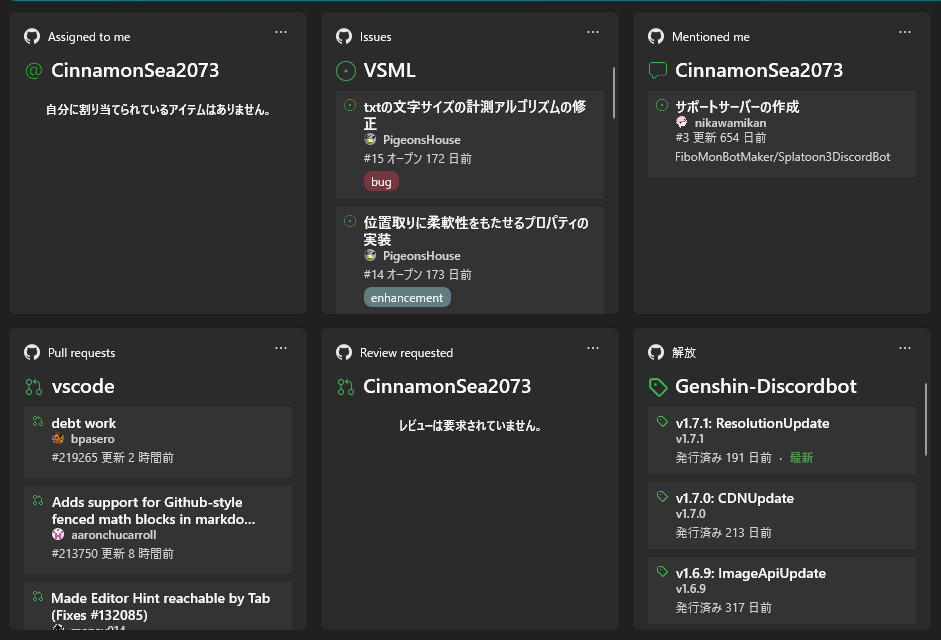
Task: Click PigeonsHouse avatar on issue #14
Action: [x=370, y=255]
